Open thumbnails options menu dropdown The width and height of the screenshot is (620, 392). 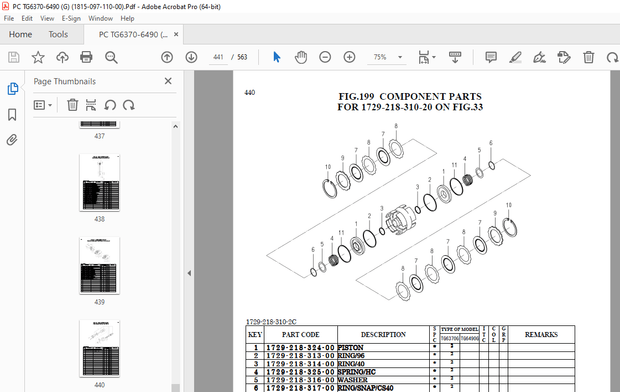pos(43,105)
